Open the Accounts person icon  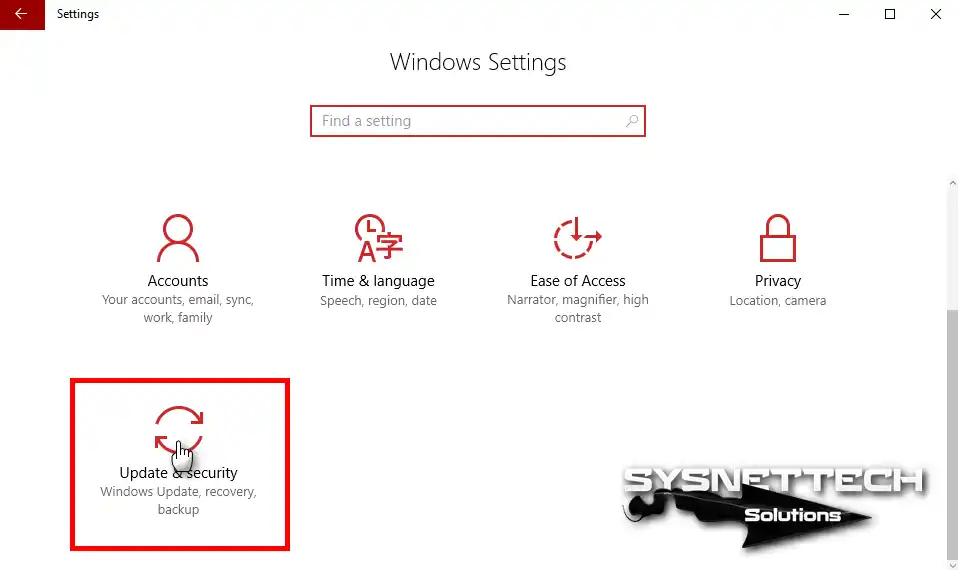[x=178, y=238]
